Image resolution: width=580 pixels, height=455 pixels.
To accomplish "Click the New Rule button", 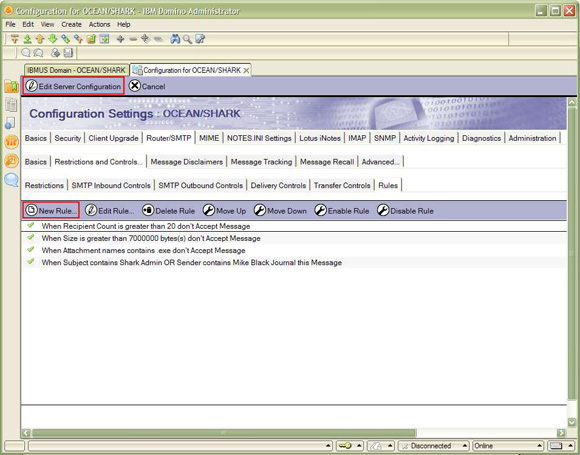I will 51,210.
